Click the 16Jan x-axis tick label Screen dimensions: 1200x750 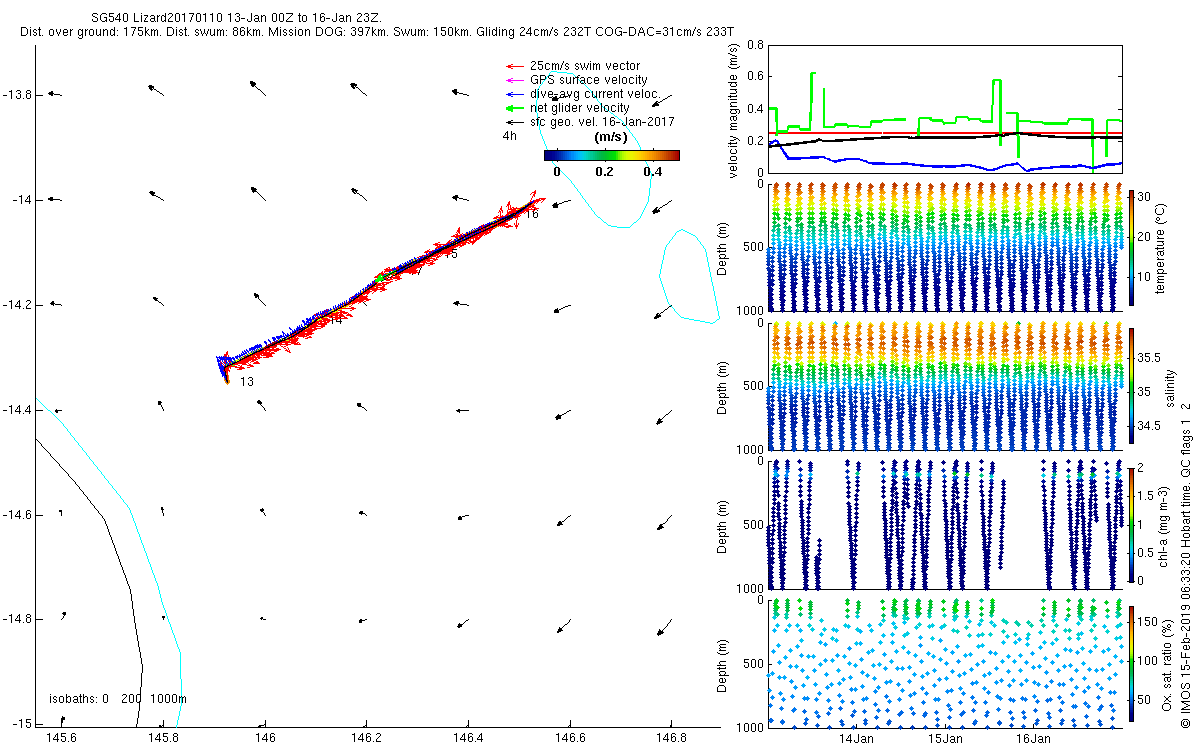pos(1033,739)
